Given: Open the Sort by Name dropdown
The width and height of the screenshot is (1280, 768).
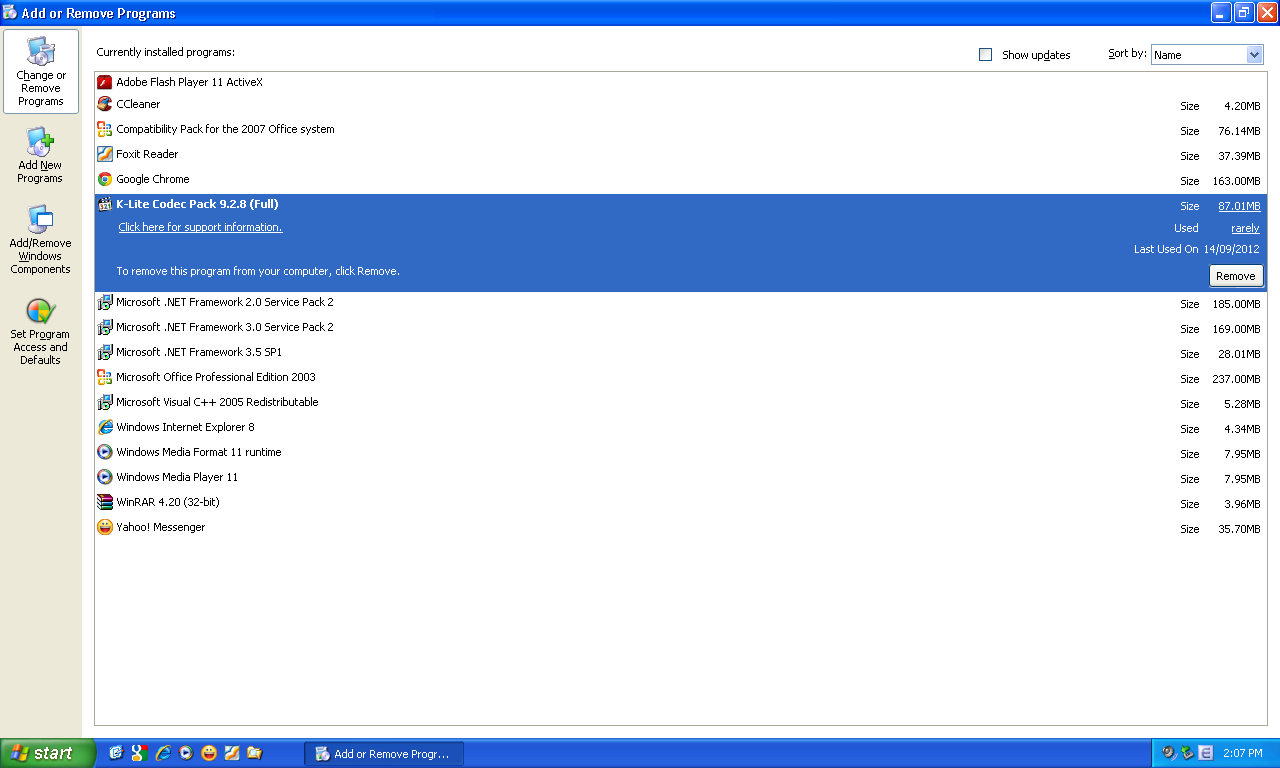Looking at the screenshot, I should (1207, 55).
